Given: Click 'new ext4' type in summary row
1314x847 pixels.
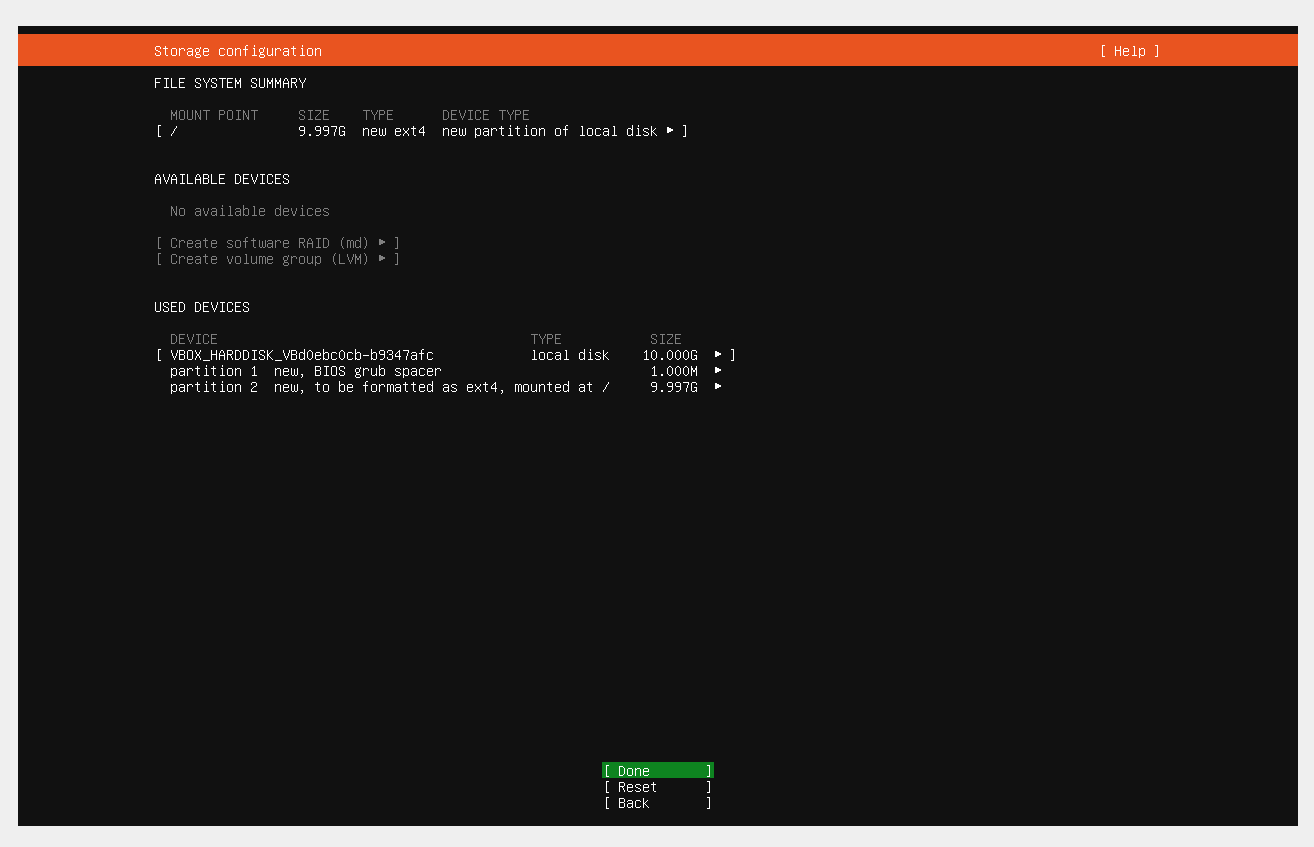Looking at the screenshot, I should [x=394, y=131].
